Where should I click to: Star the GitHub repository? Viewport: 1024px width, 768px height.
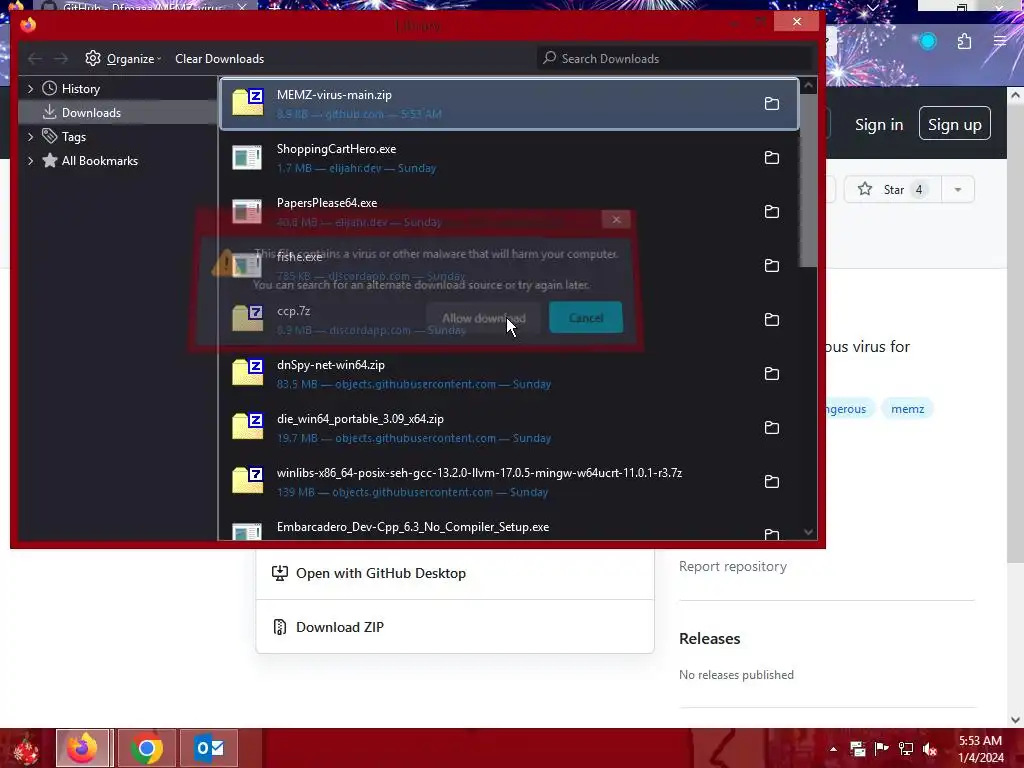pos(892,189)
